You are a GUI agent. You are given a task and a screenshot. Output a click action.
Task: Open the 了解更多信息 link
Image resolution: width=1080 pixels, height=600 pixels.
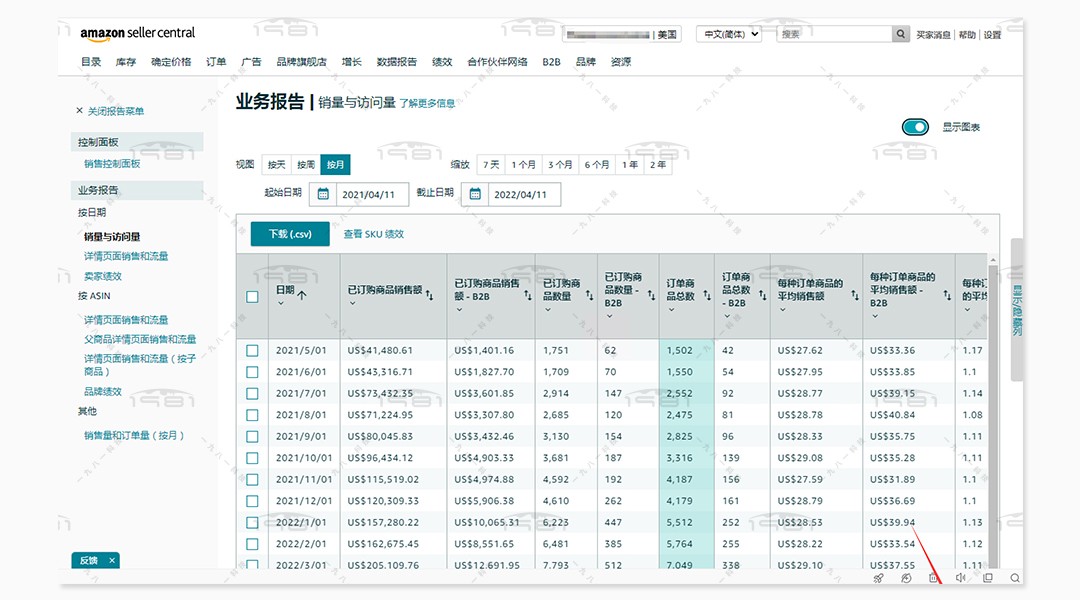coord(427,103)
